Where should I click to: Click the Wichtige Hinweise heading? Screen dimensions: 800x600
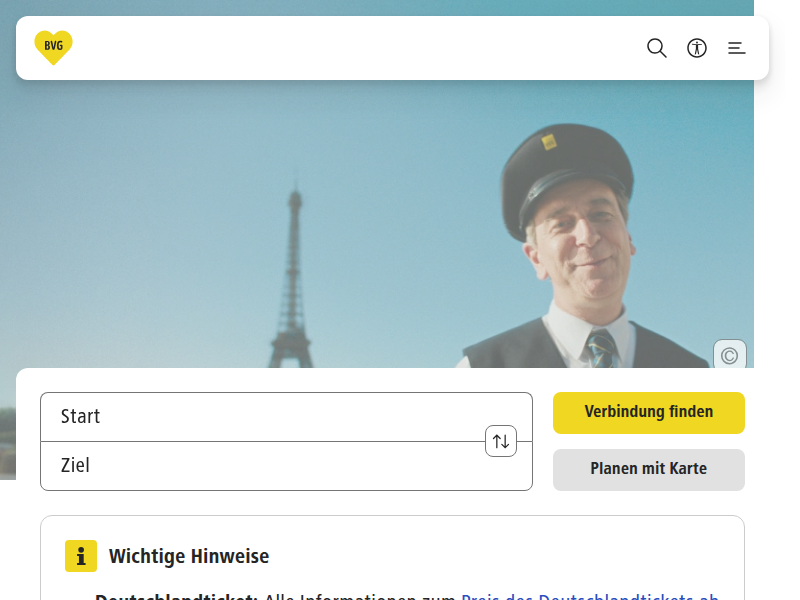coord(189,556)
